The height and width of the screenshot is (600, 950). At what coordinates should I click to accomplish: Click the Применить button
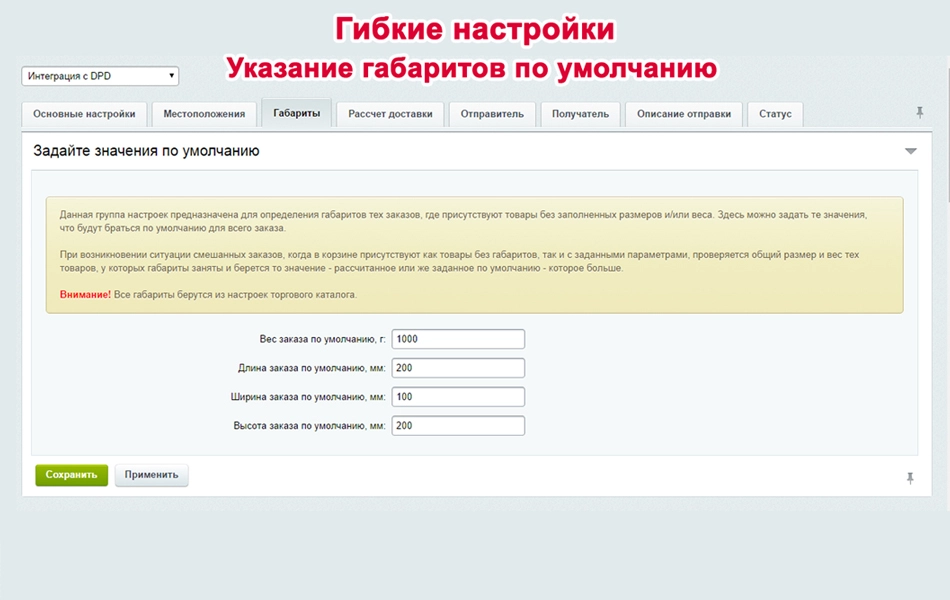click(x=151, y=475)
